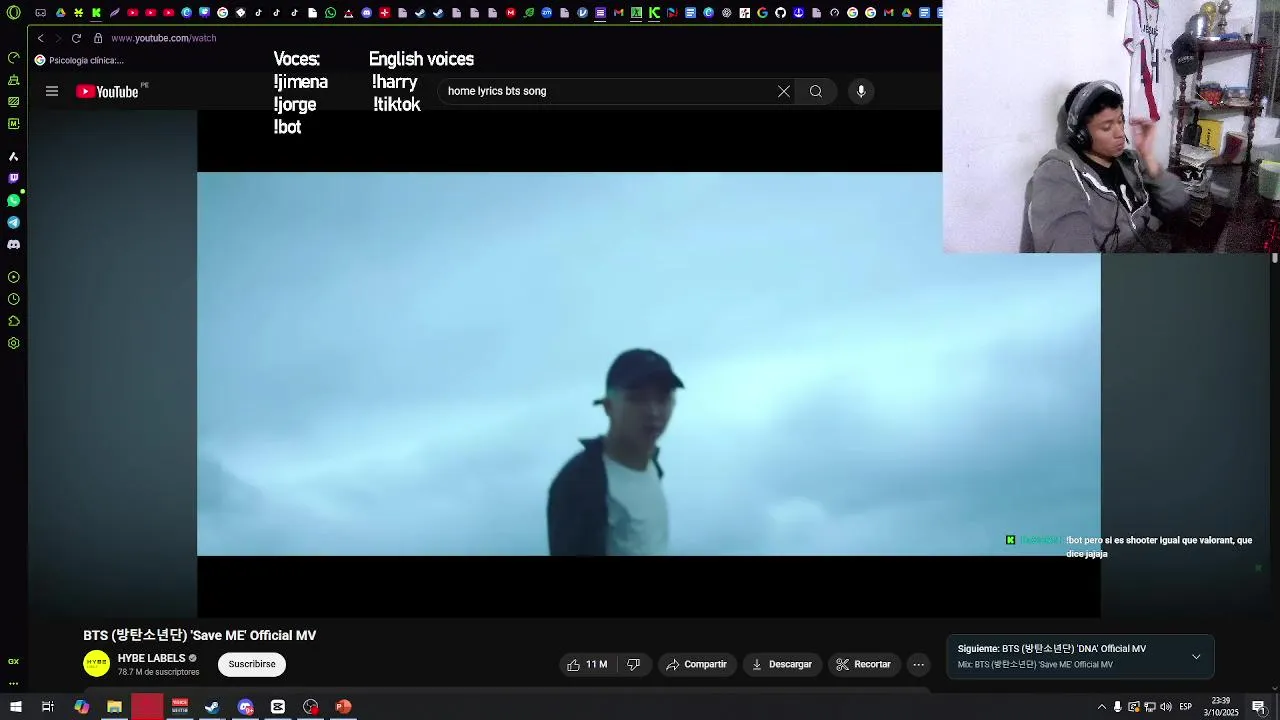Open the 'Psicologia clínica' bookmark
Viewport: 1280px width, 720px height.
[79, 60]
